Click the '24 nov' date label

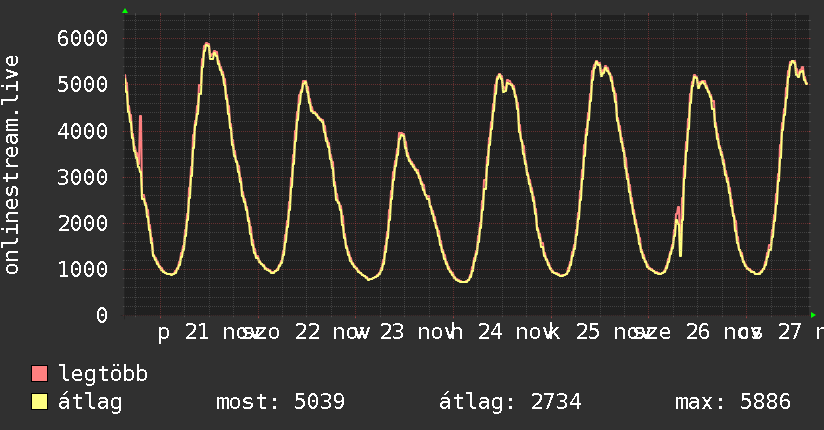[514, 332]
